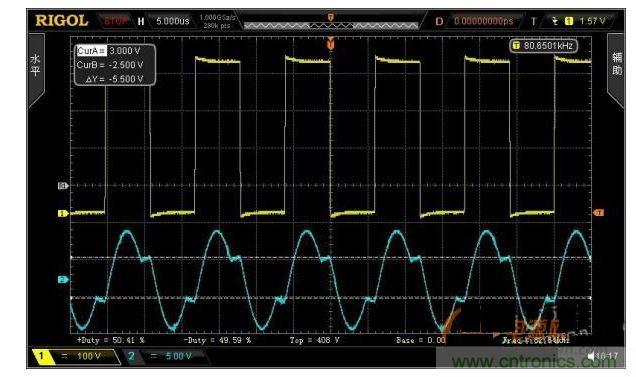Click the 80.6501kHz frequency counter badge

point(544,45)
